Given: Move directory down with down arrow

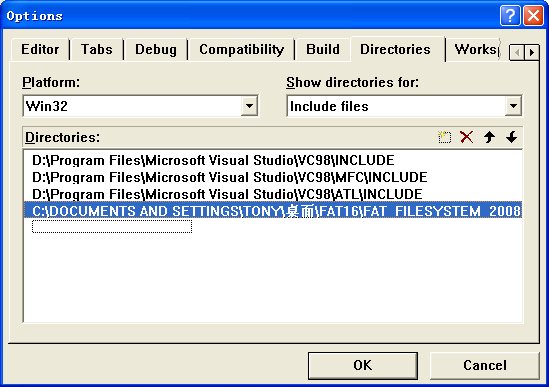Looking at the screenshot, I should tap(512, 137).
